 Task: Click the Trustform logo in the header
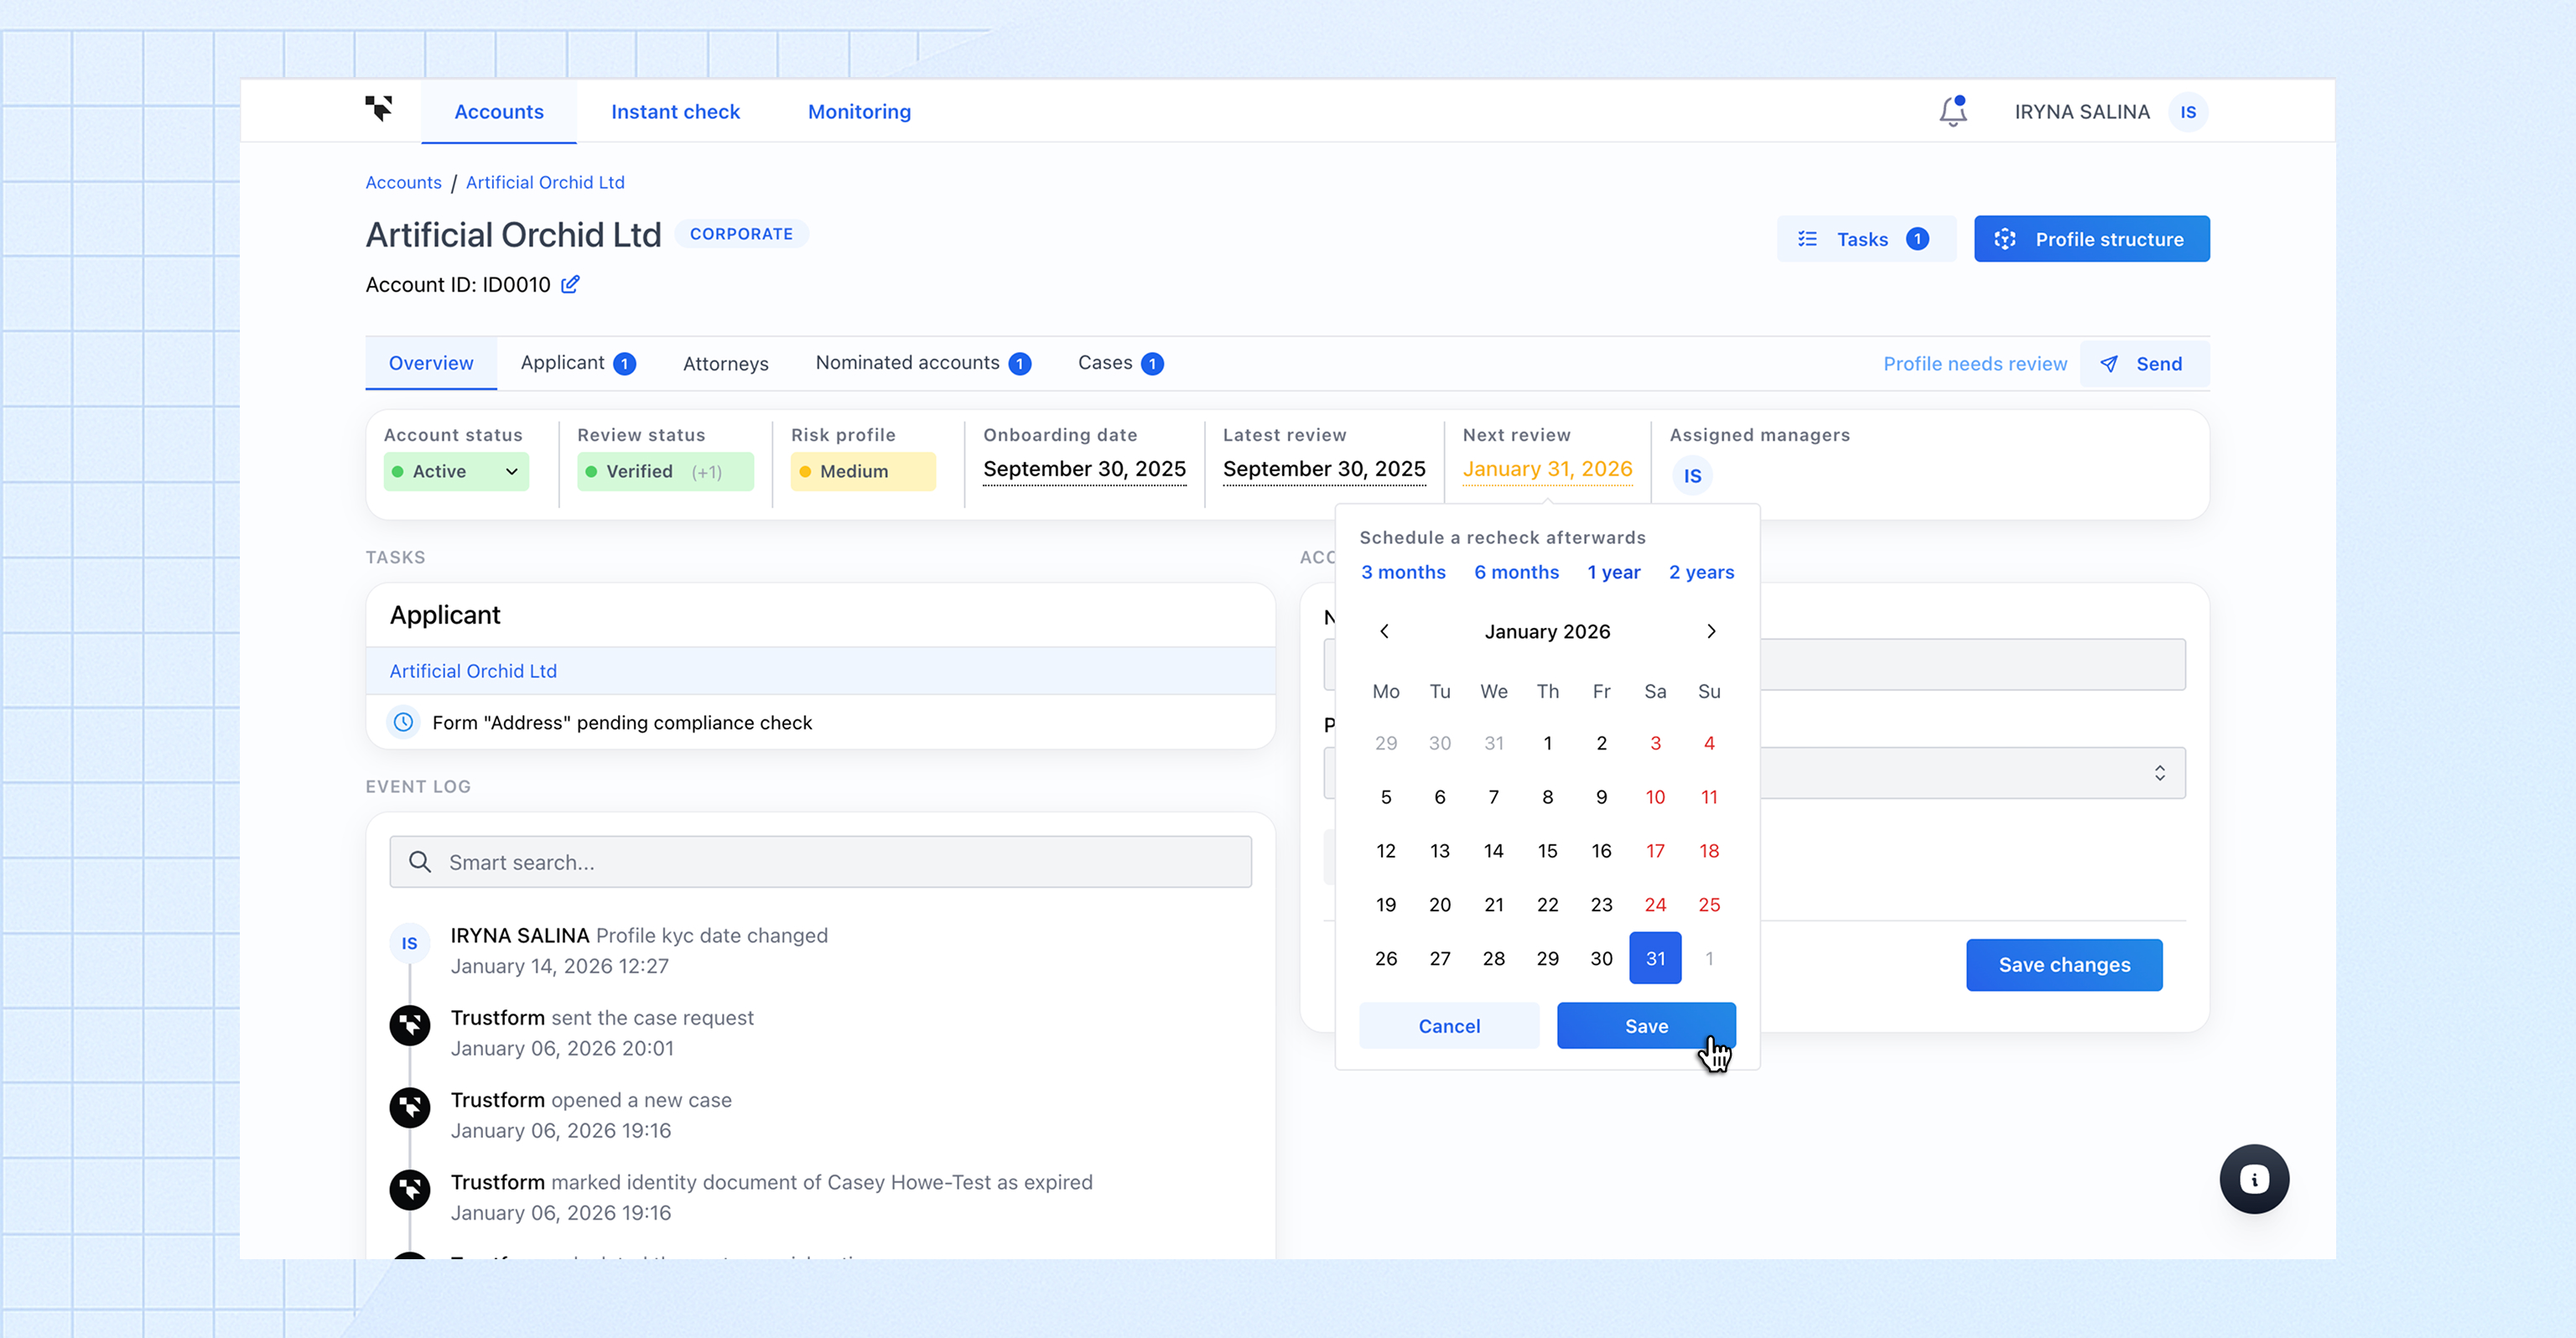pyautogui.click(x=379, y=108)
